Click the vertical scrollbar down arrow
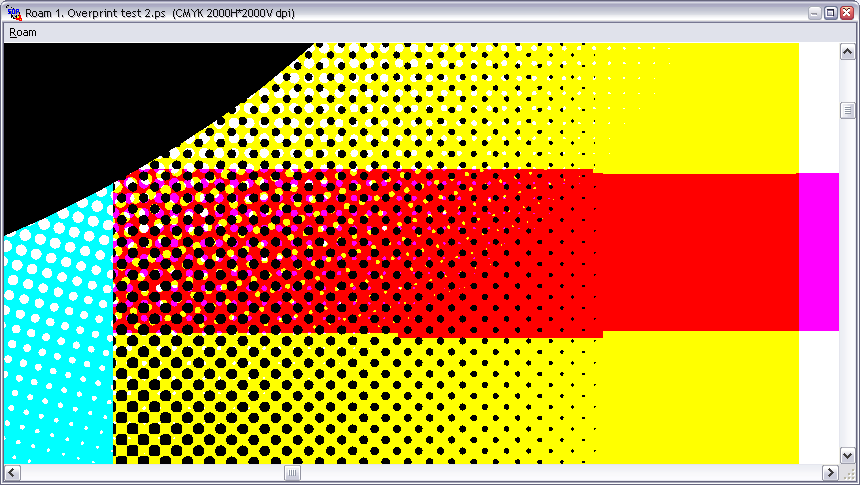The width and height of the screenshot is (860, 485). point(847,456)
